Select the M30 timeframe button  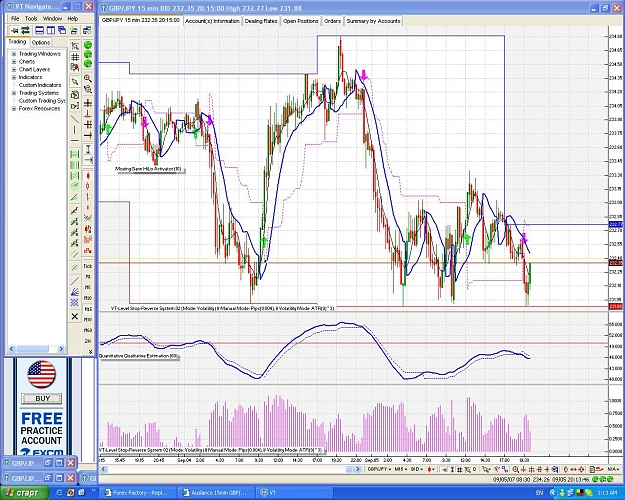coord(88,320)
